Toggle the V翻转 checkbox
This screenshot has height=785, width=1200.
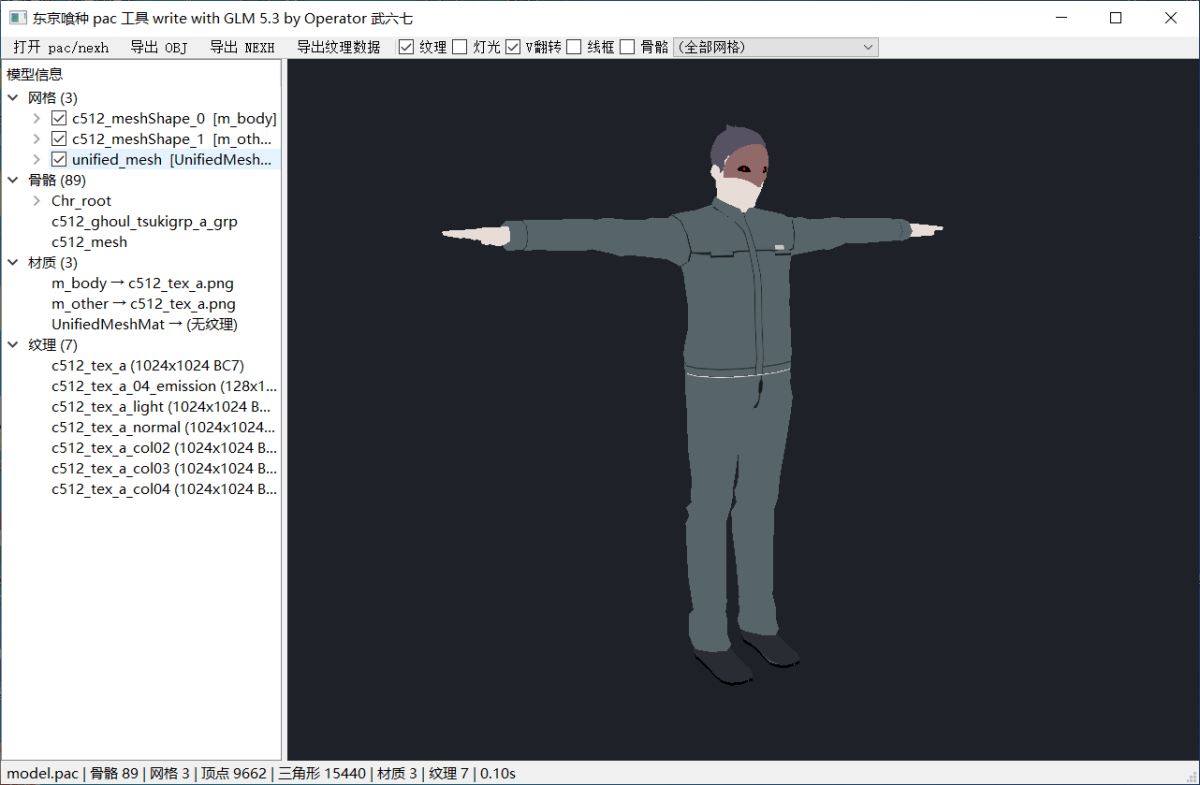tap(513, 47)
